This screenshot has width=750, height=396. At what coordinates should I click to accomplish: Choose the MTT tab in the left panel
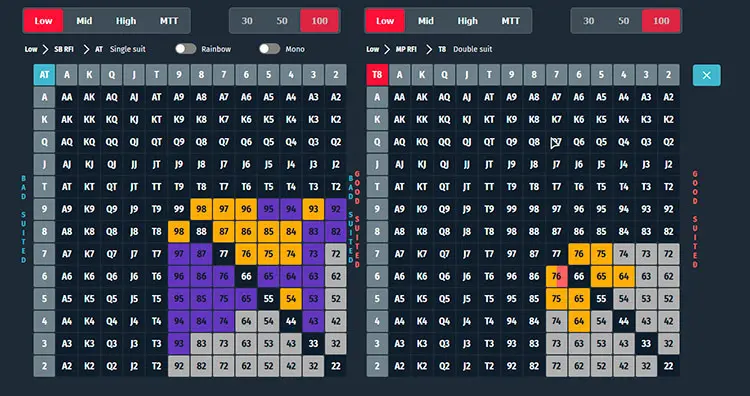169,21
